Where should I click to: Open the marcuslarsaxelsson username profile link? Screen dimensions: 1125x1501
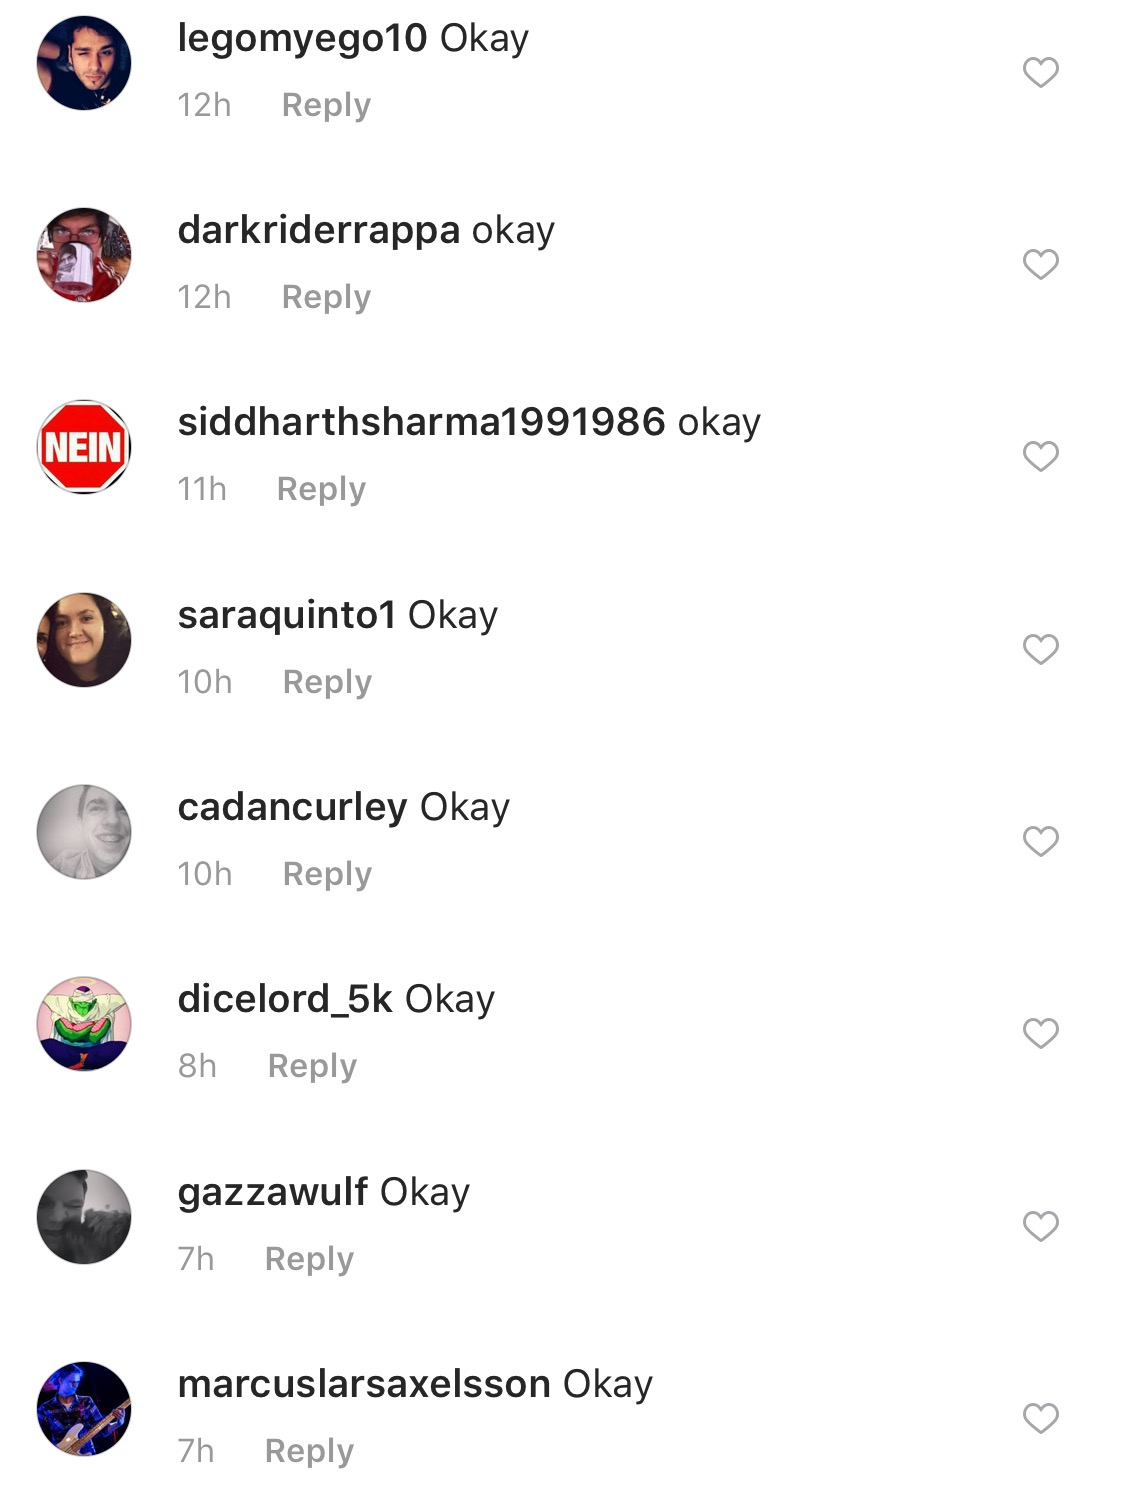[x=364, y=1384]
